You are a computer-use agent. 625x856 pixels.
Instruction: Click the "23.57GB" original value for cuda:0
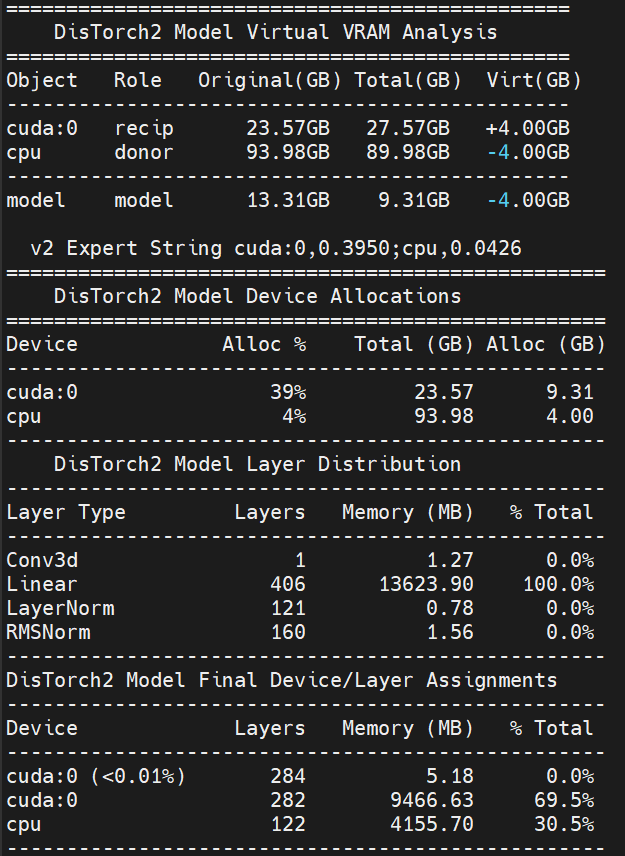coord(288,128)
